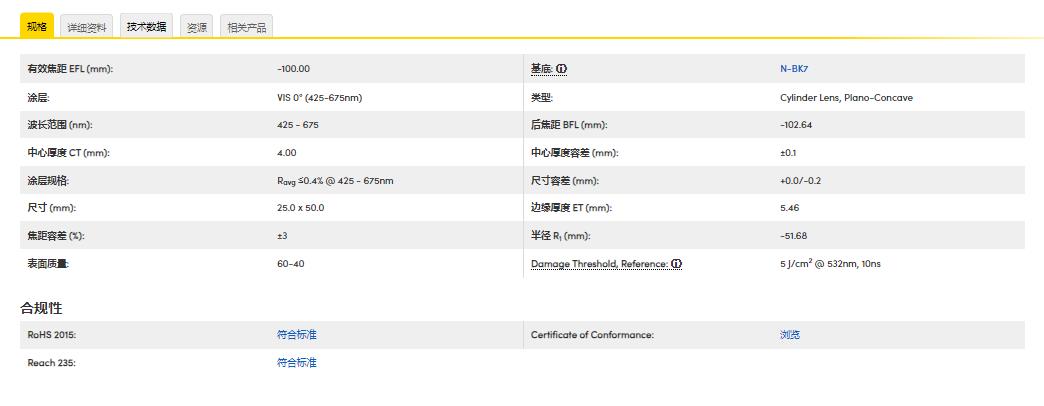This screenshot has width=1044, height=406.
Task: Show the 相关产品 tab
Action: click(x=246, y=28)
